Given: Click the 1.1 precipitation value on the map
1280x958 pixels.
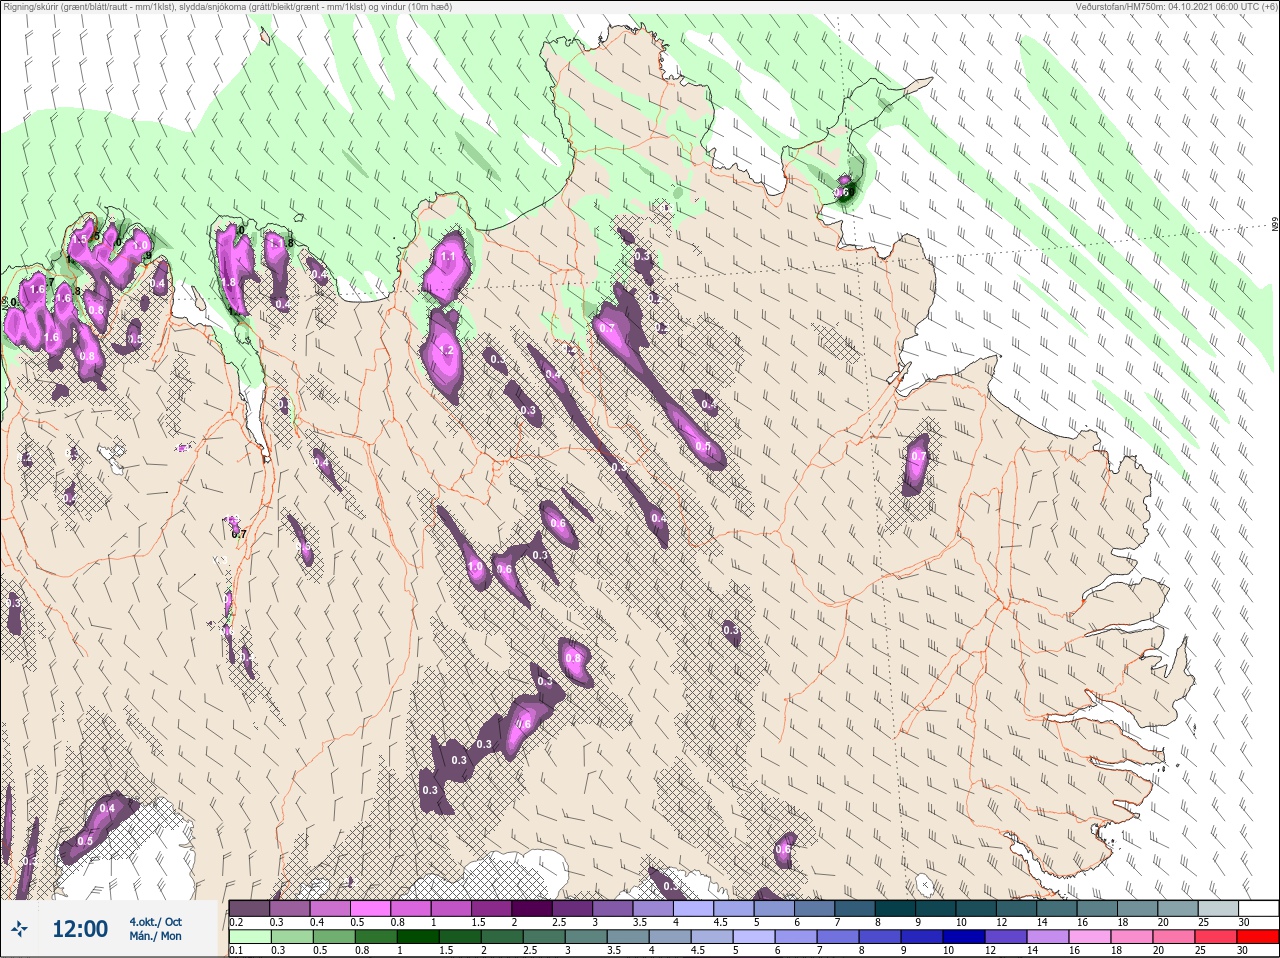Looking at the screenshot, I should [x=448, y=257].
